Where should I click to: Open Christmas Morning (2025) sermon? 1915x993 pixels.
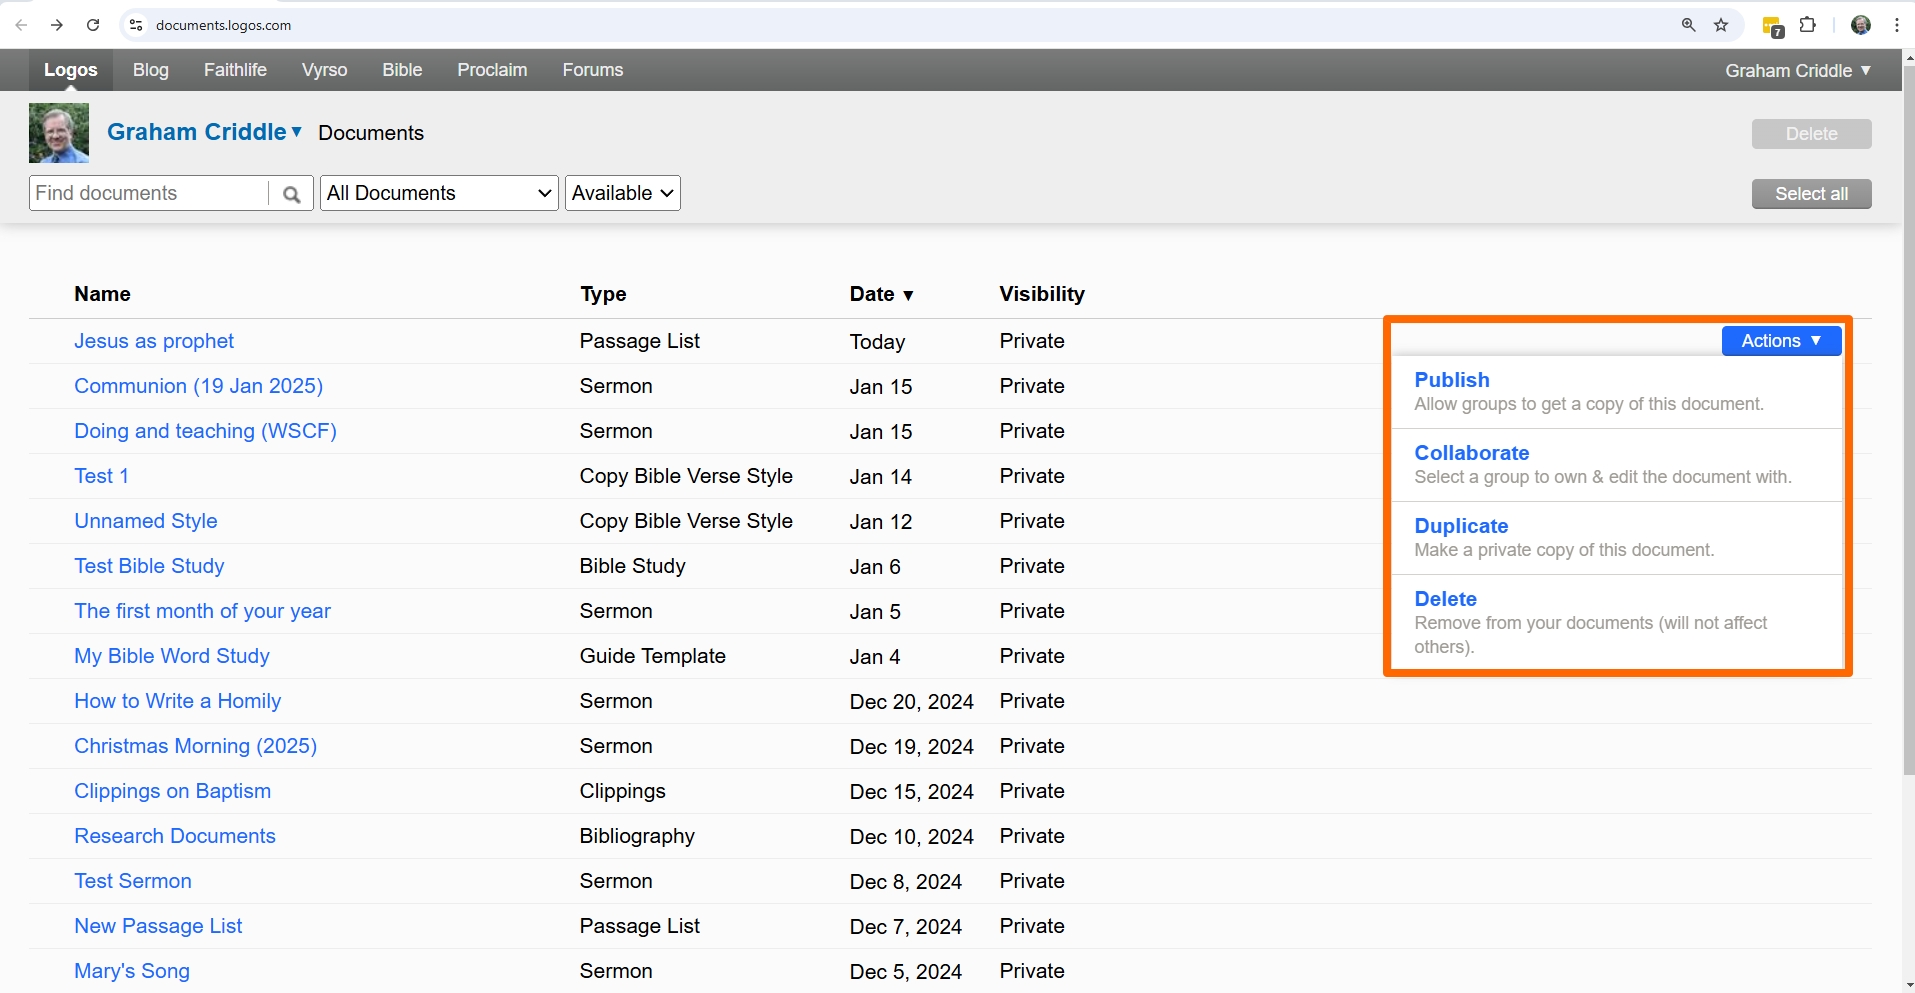[195, 746]
